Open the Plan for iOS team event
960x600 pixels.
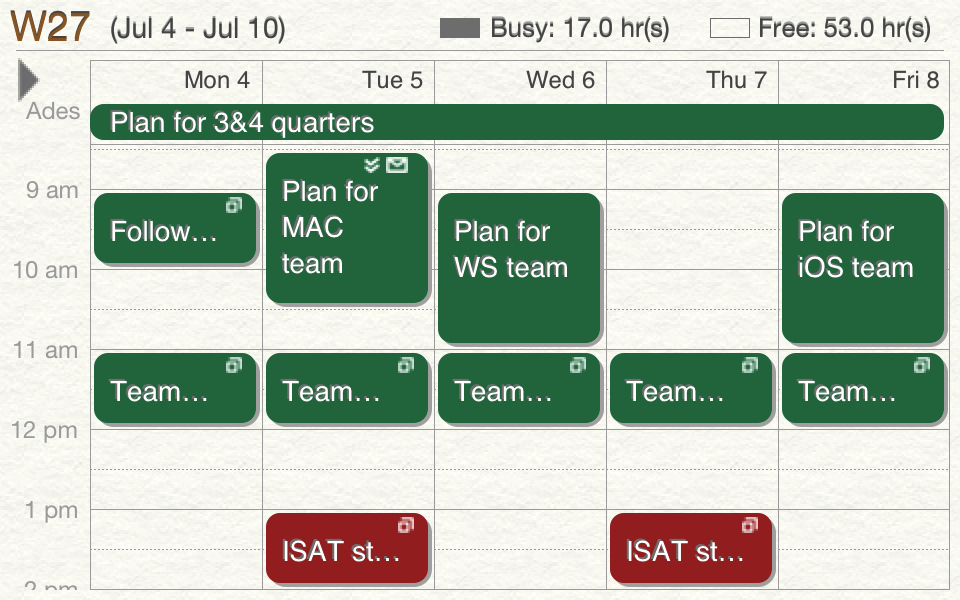(863, 268)
